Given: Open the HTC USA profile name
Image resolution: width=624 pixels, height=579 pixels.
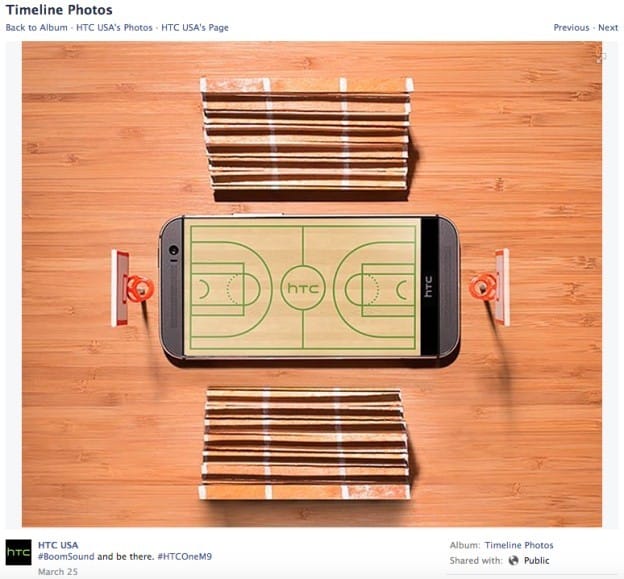Looking at the screenshot, I should point(58,545).
